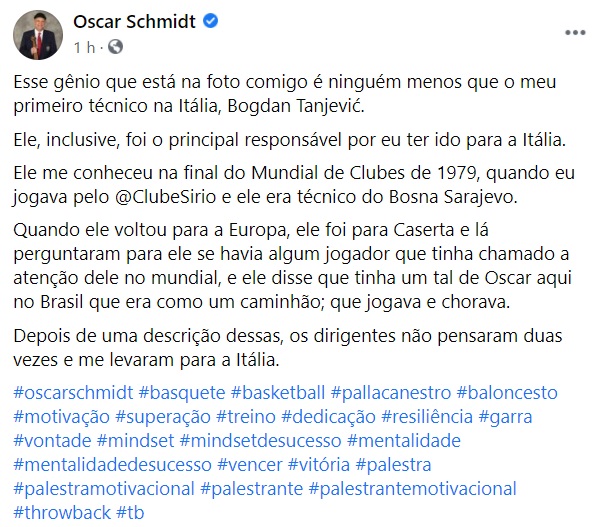This screenshot has width=616, height=527.
Task: Click the #palestramotivacional hashtag
Action: (103, 489)
